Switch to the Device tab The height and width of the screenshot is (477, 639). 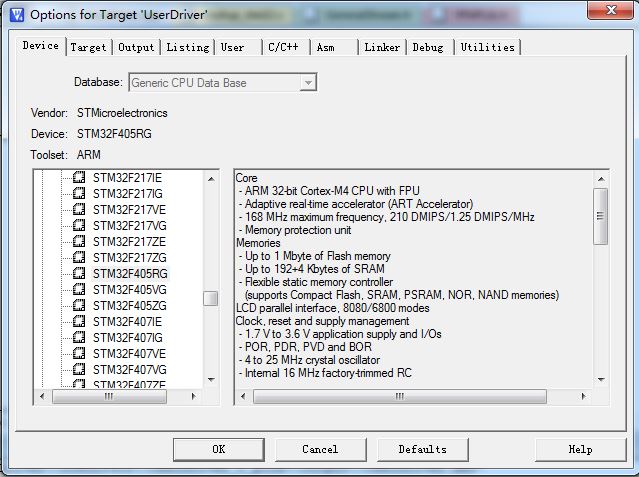41,46
